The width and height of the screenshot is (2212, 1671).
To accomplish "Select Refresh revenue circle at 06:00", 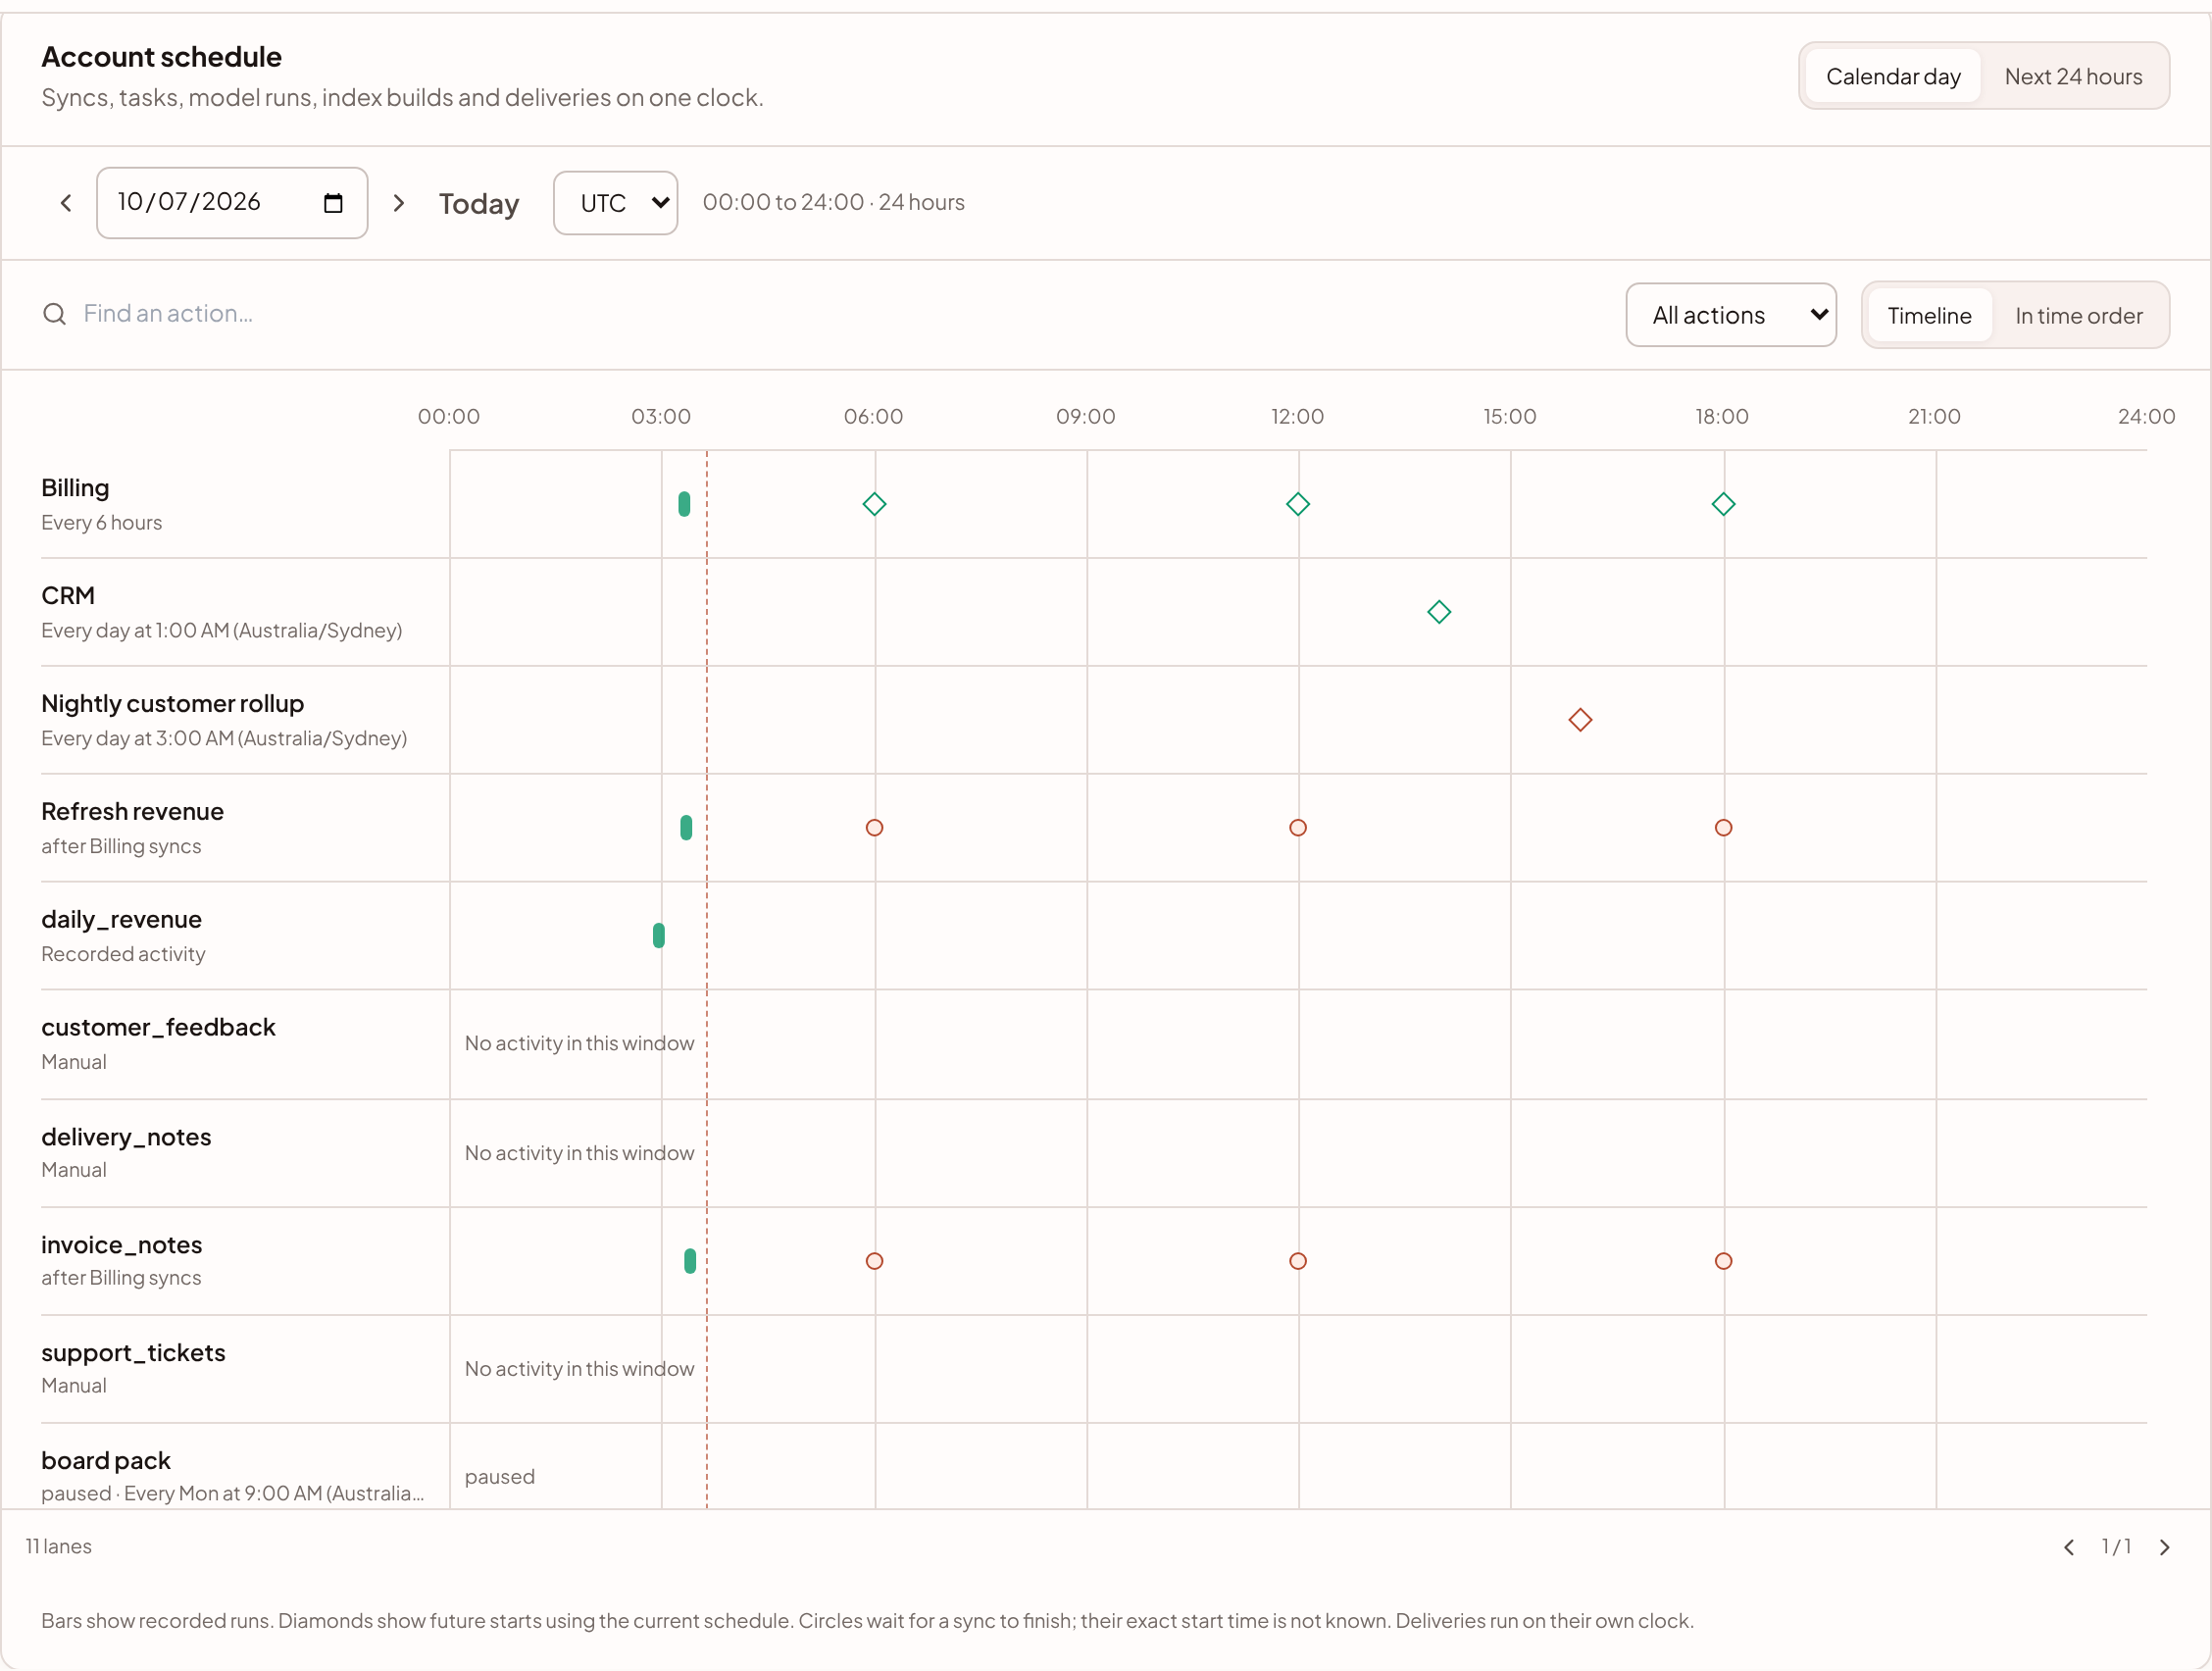I will tap(874, 828).
